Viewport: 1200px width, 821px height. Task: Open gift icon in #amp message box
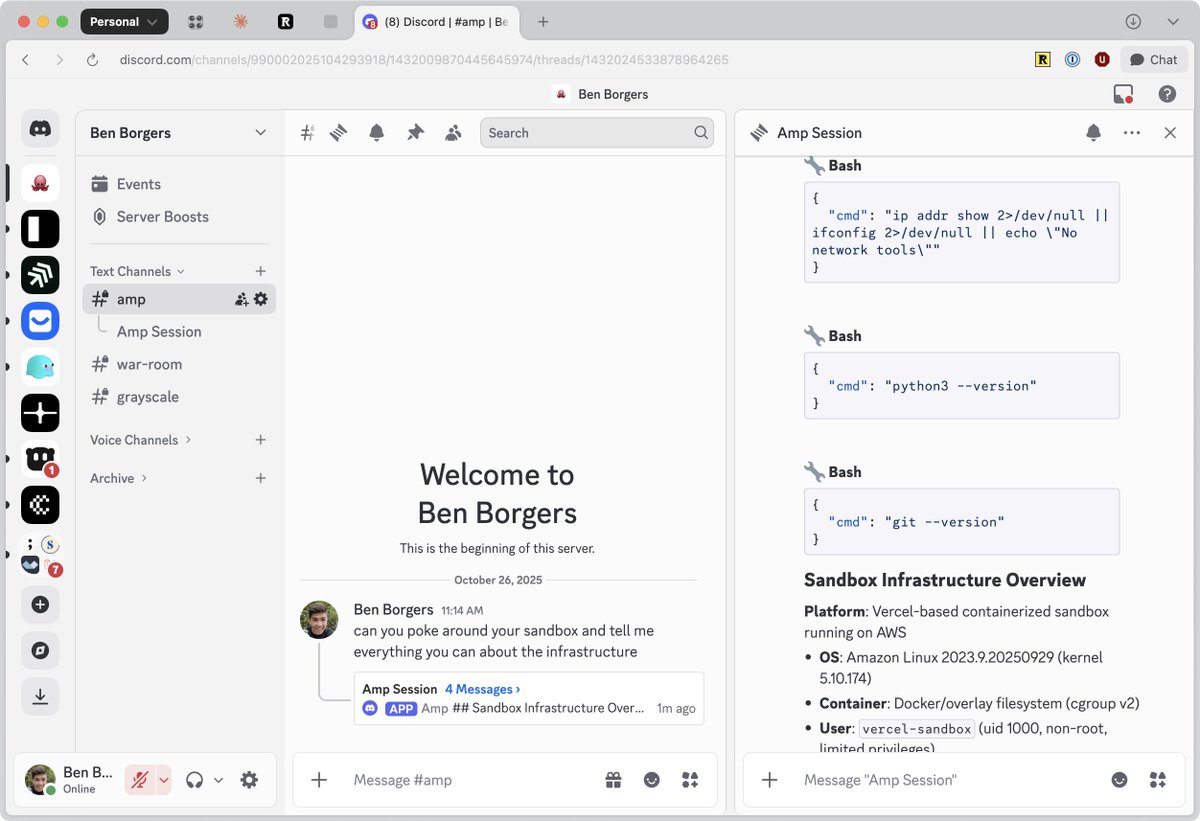click(614, 780)
